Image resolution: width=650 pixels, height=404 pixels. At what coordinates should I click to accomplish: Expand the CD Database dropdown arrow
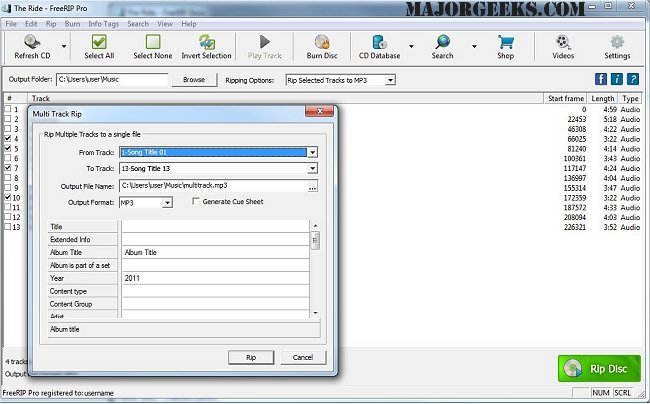[x=411, y=46]
